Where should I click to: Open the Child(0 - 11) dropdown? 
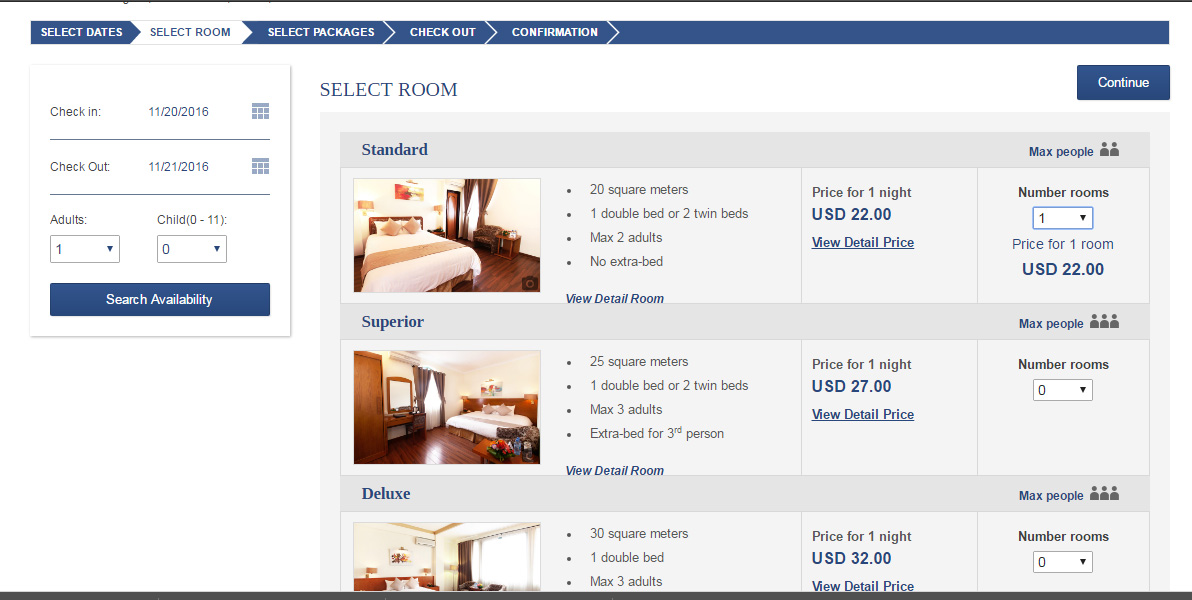click(x=191, y=249)
